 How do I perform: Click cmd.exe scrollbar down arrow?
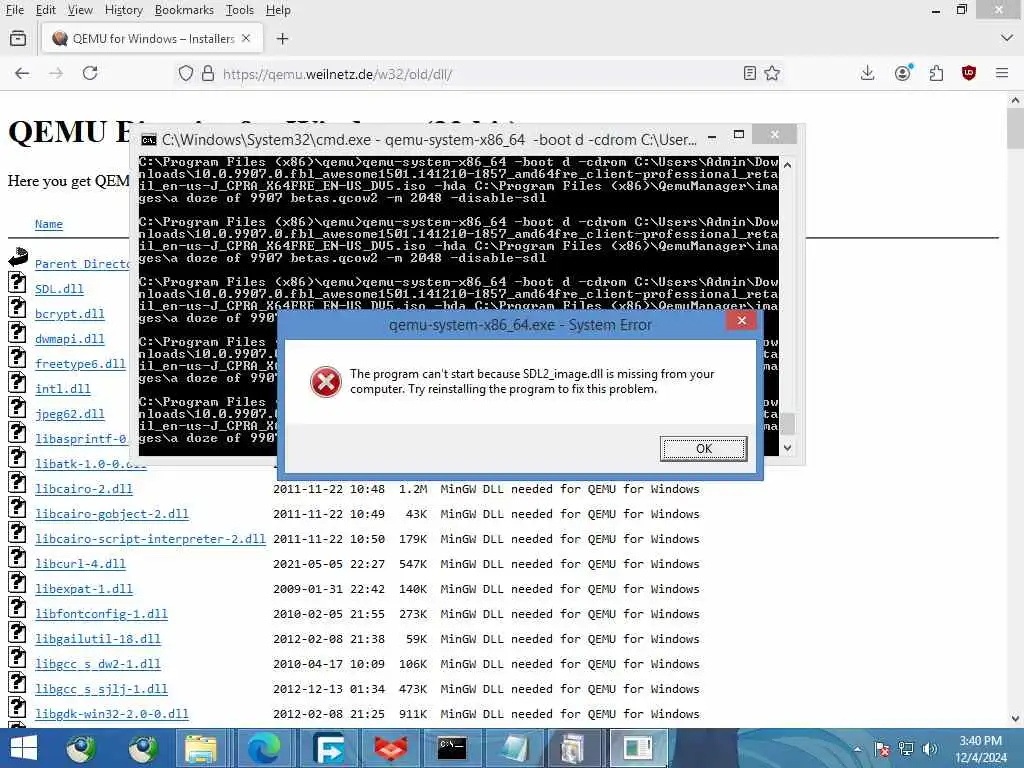(788, 447)
